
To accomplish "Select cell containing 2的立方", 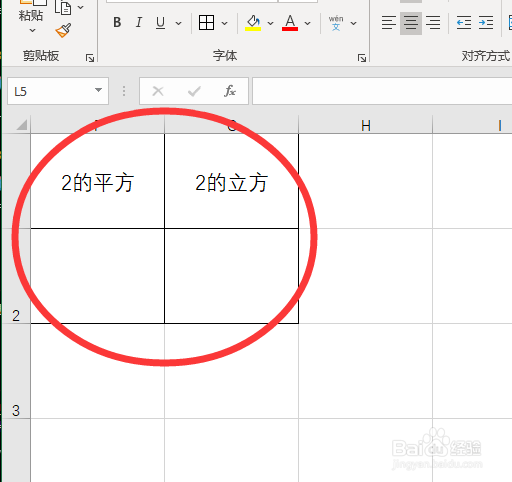I will (231, 181).
